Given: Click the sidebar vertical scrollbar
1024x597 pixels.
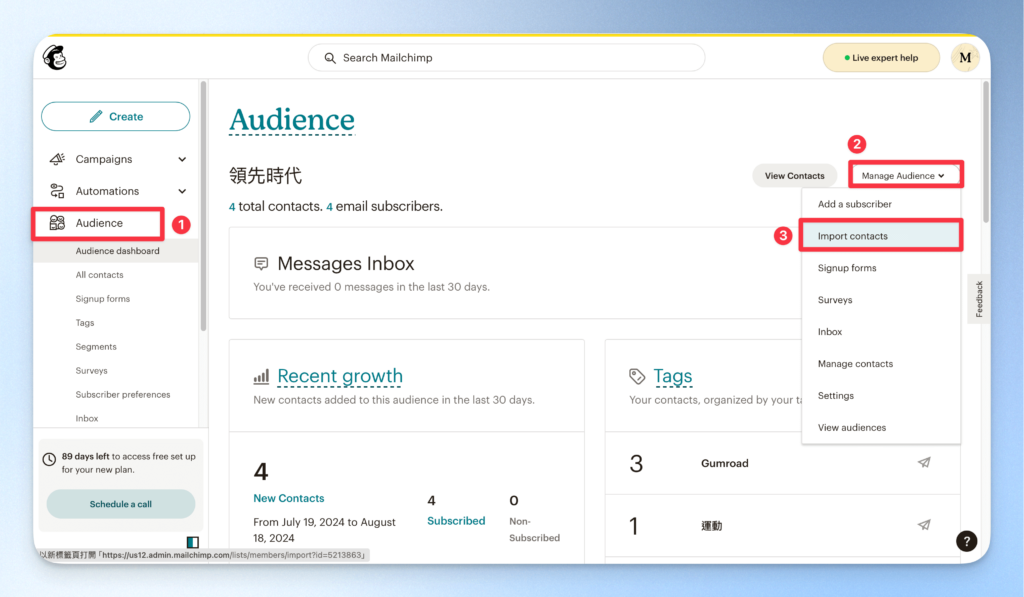Looking at the screenshot, I should coord(203,206).
